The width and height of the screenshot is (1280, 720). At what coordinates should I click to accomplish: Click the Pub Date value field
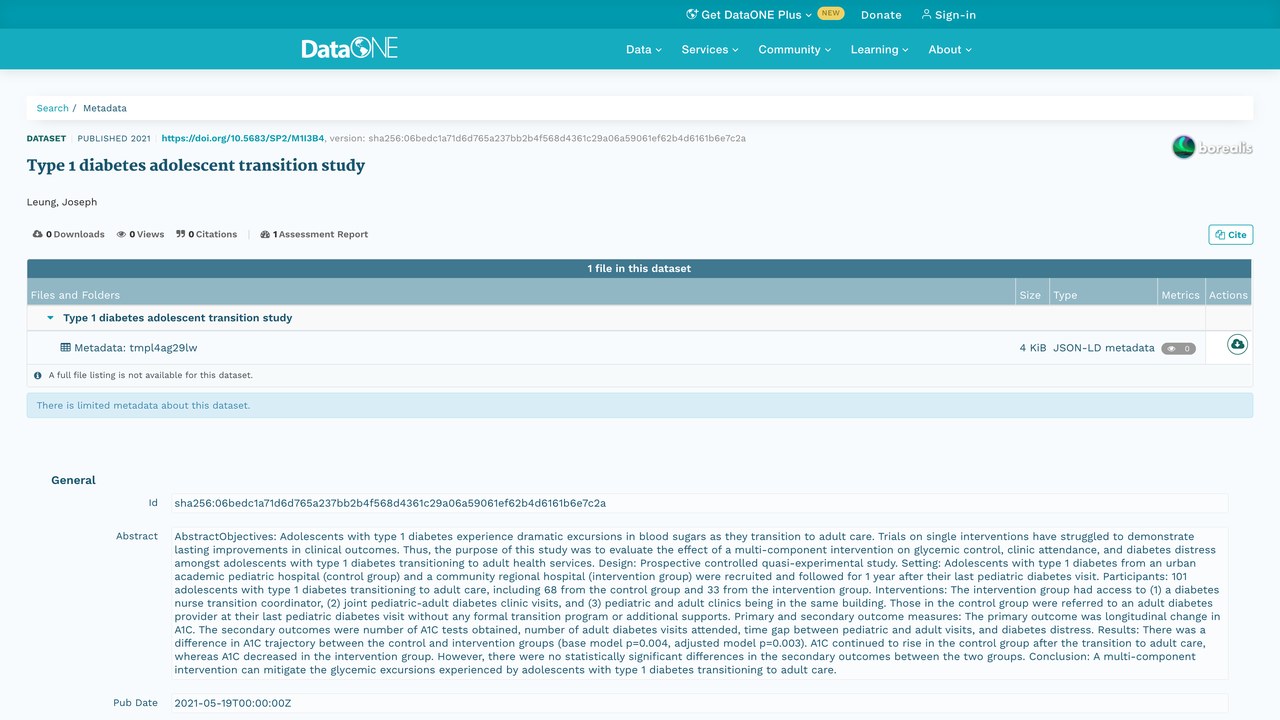click(x=699, y=703)
